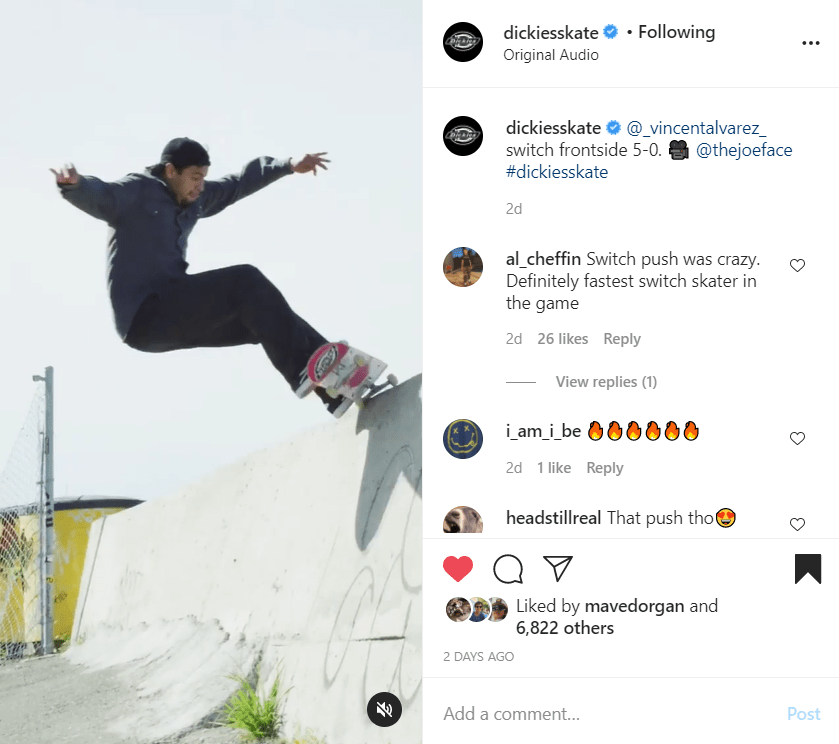Like i_am_i_be's fire emoji comment
The image size is (839, 744).
797,438
